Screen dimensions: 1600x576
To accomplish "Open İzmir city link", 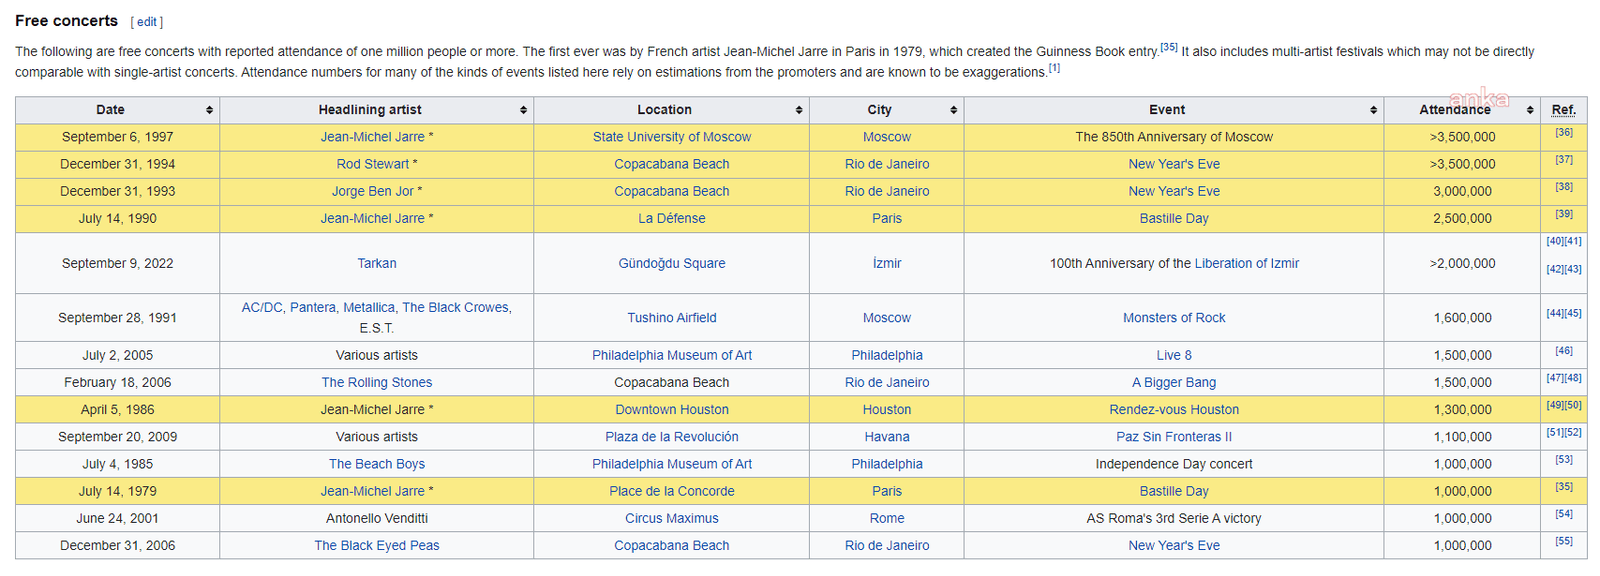I will pos(887,263).
